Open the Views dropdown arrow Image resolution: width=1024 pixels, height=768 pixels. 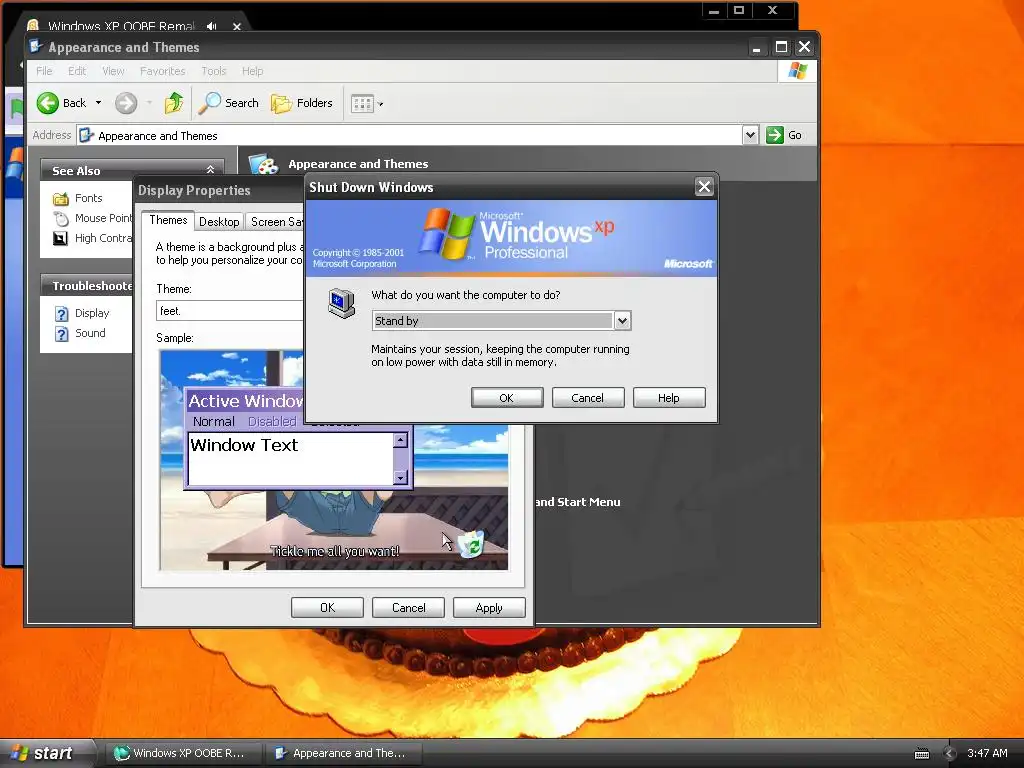tap(381, 104)
